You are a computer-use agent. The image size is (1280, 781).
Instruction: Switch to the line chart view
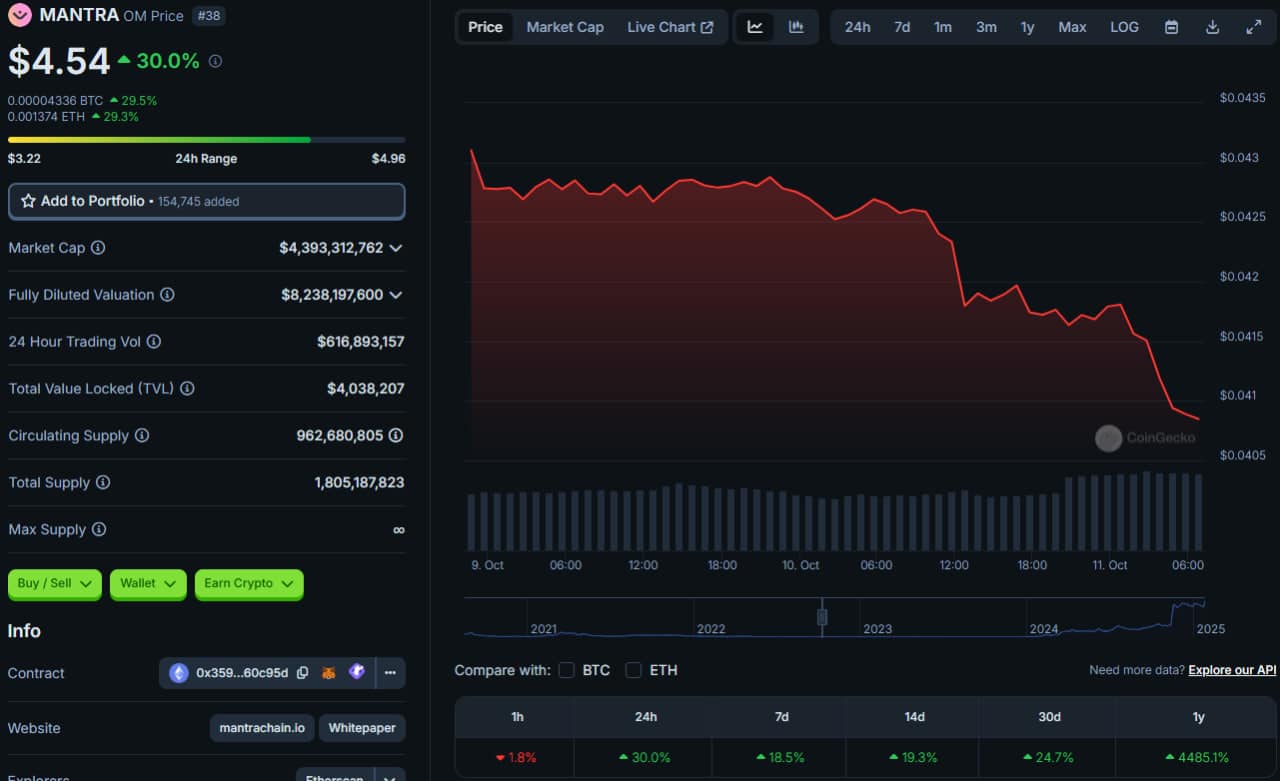tap(755, 27)
